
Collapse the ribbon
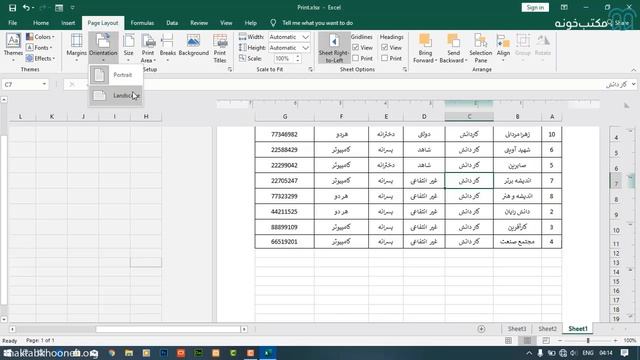(633, 70)
